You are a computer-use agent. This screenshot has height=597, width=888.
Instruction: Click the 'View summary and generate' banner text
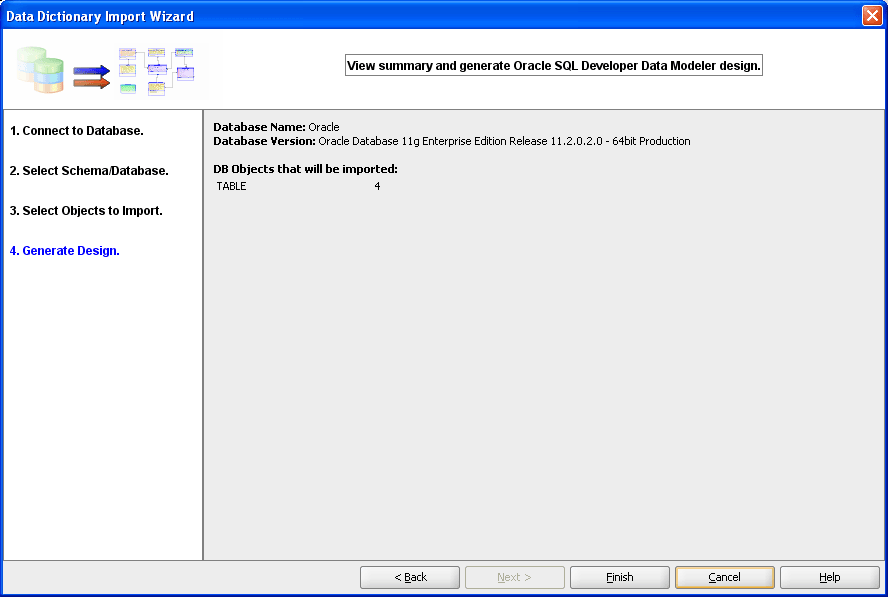(x=553, y=66)
